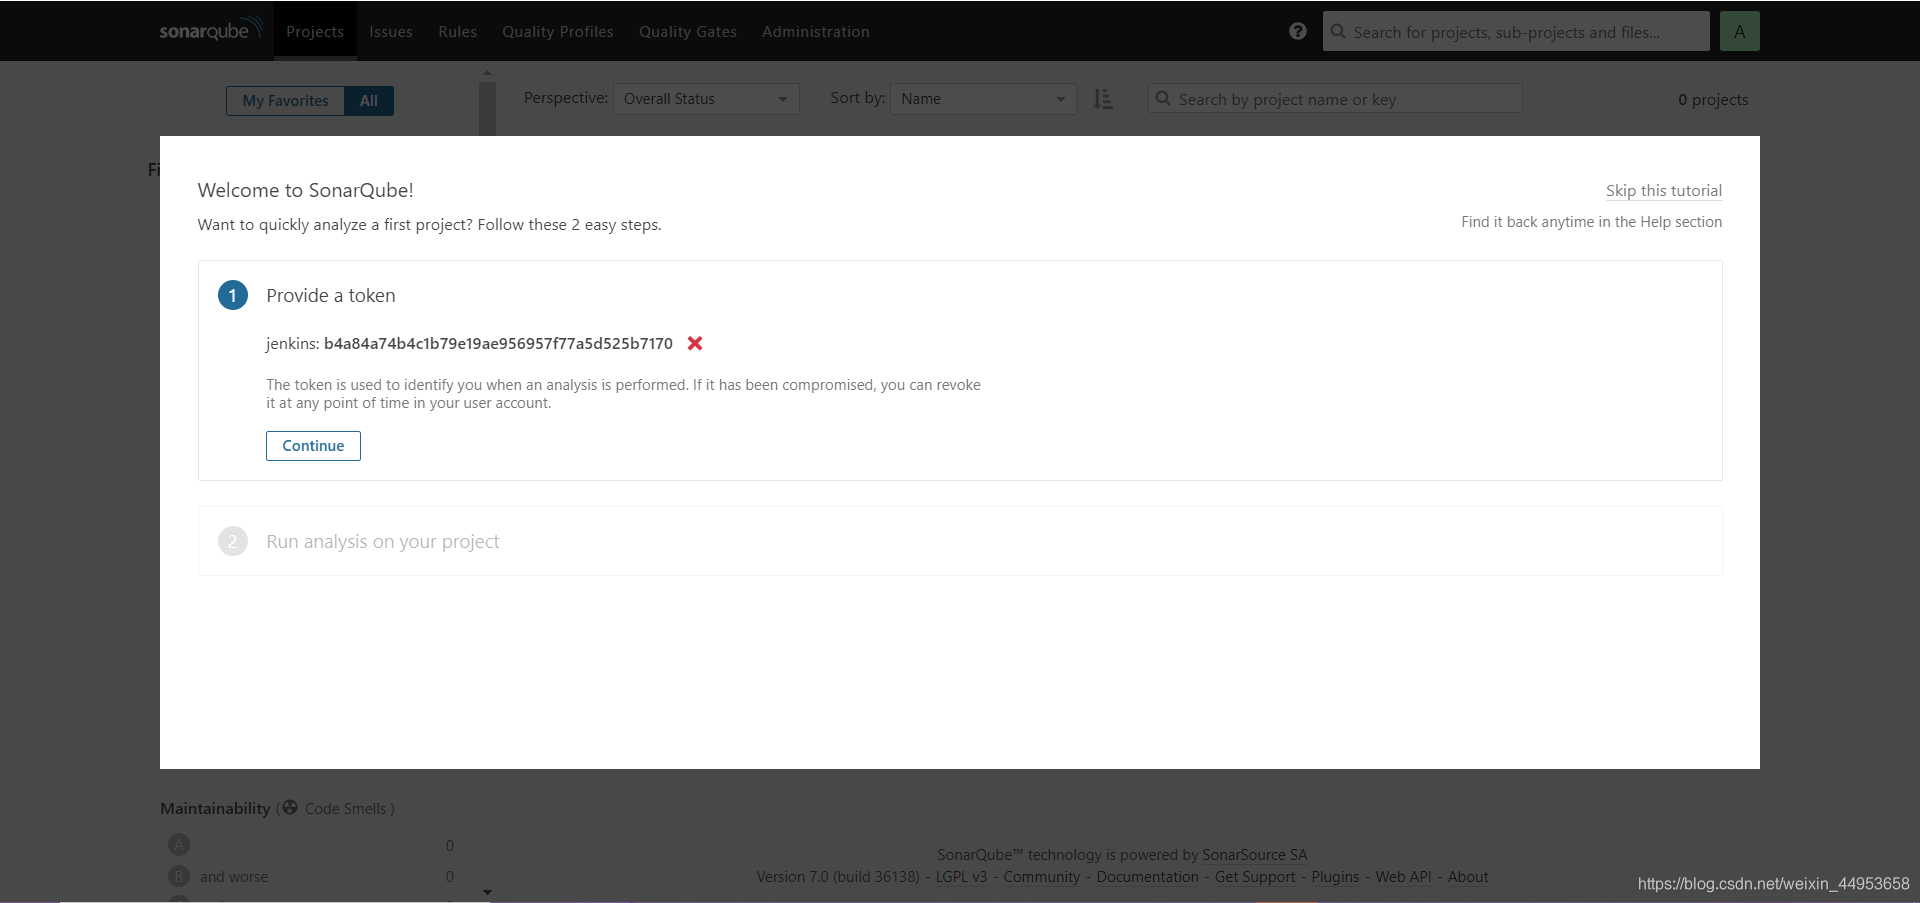Open the Sort by Name dropdown

983,99
